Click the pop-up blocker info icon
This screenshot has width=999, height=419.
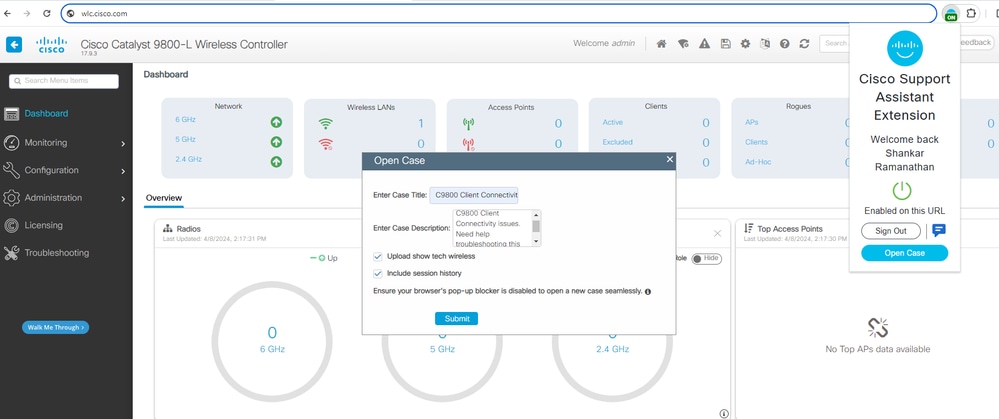pos(648,292)
